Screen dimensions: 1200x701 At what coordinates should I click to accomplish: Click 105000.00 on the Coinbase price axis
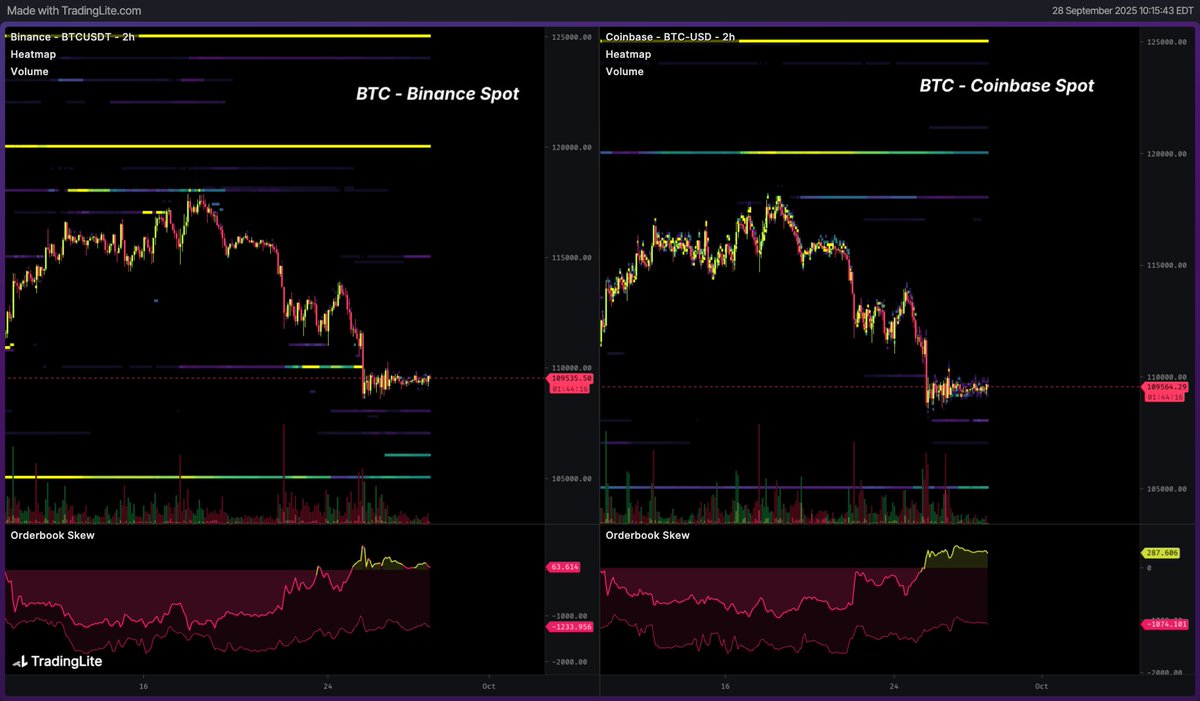pyautogui.click(x=1167, y=488)
